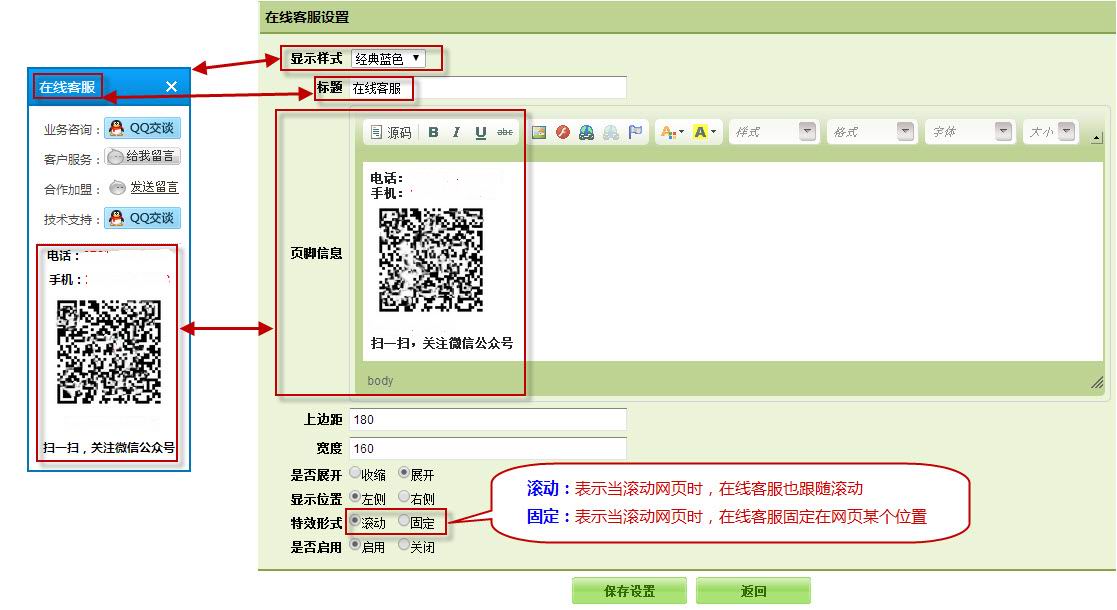The width and height of the screenshot is (1117, 610).
Task: Click the 页脚信息 label
Action: 316,253
